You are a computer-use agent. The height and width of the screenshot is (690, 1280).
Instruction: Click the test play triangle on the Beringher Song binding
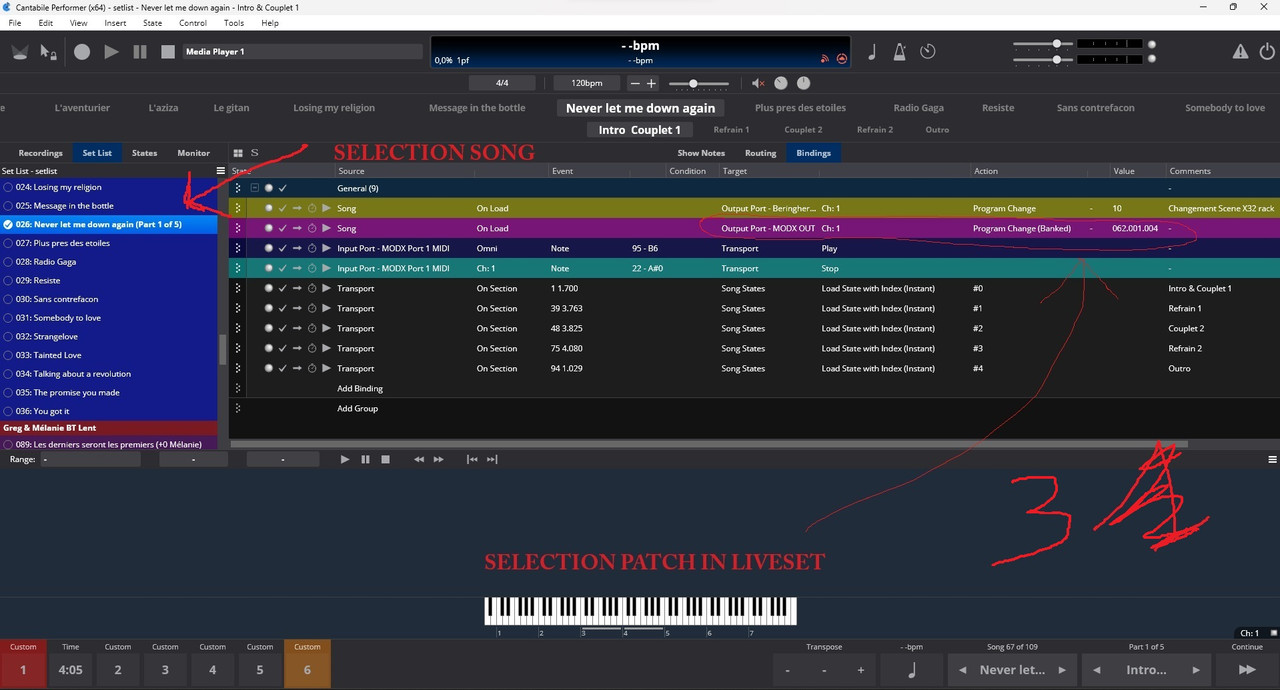point(326,208)
